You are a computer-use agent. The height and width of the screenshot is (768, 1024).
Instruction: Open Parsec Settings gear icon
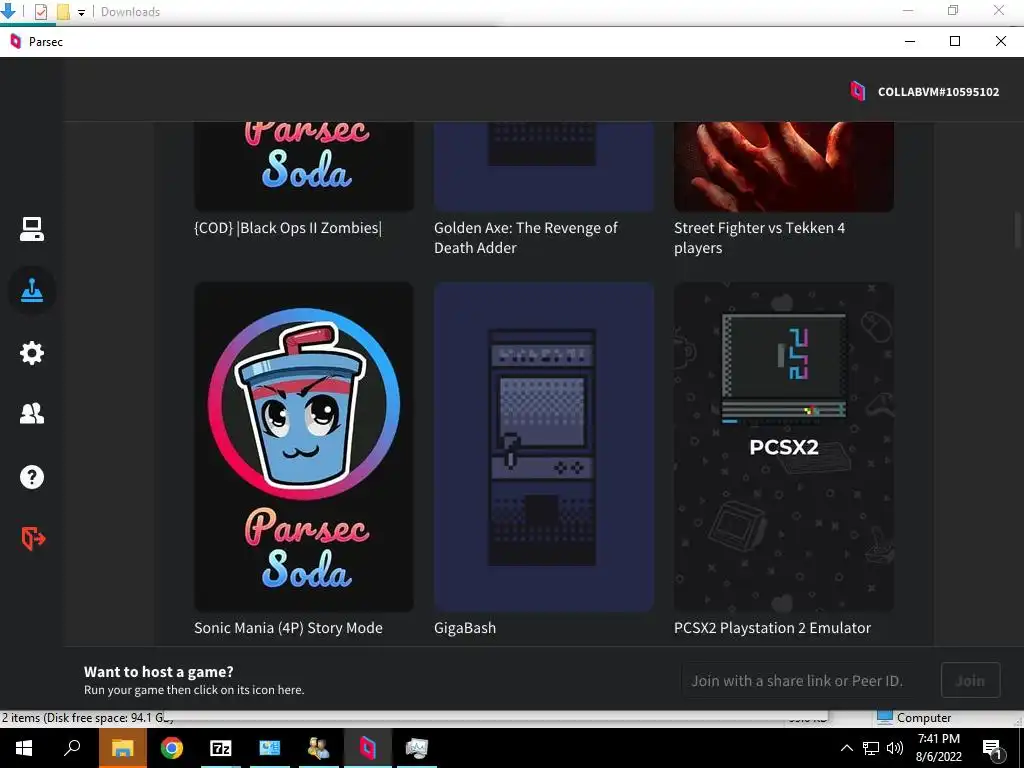tap(31, 353)
